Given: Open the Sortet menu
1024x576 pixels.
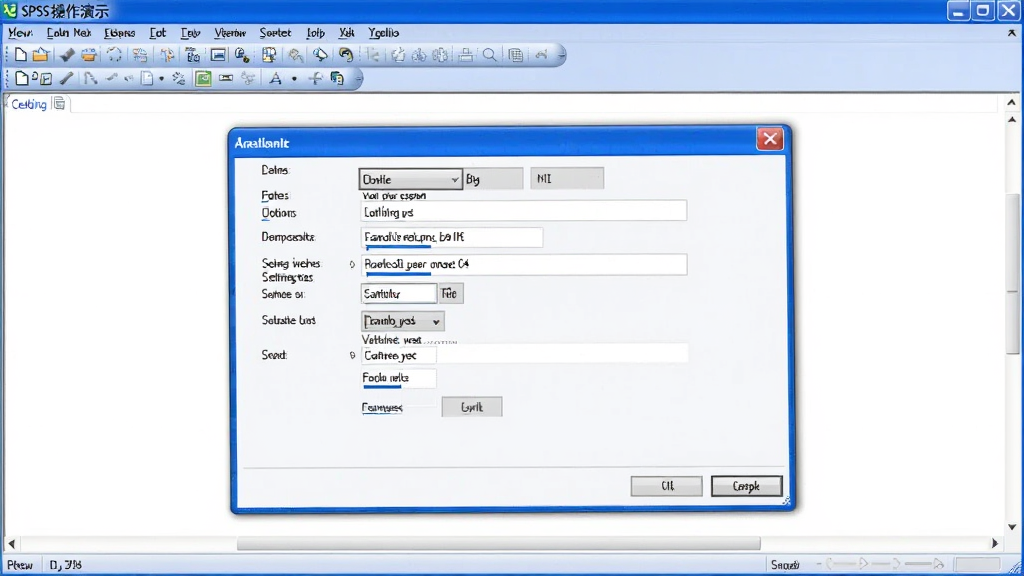Looking at the screenshot, I should coord(275,33).
